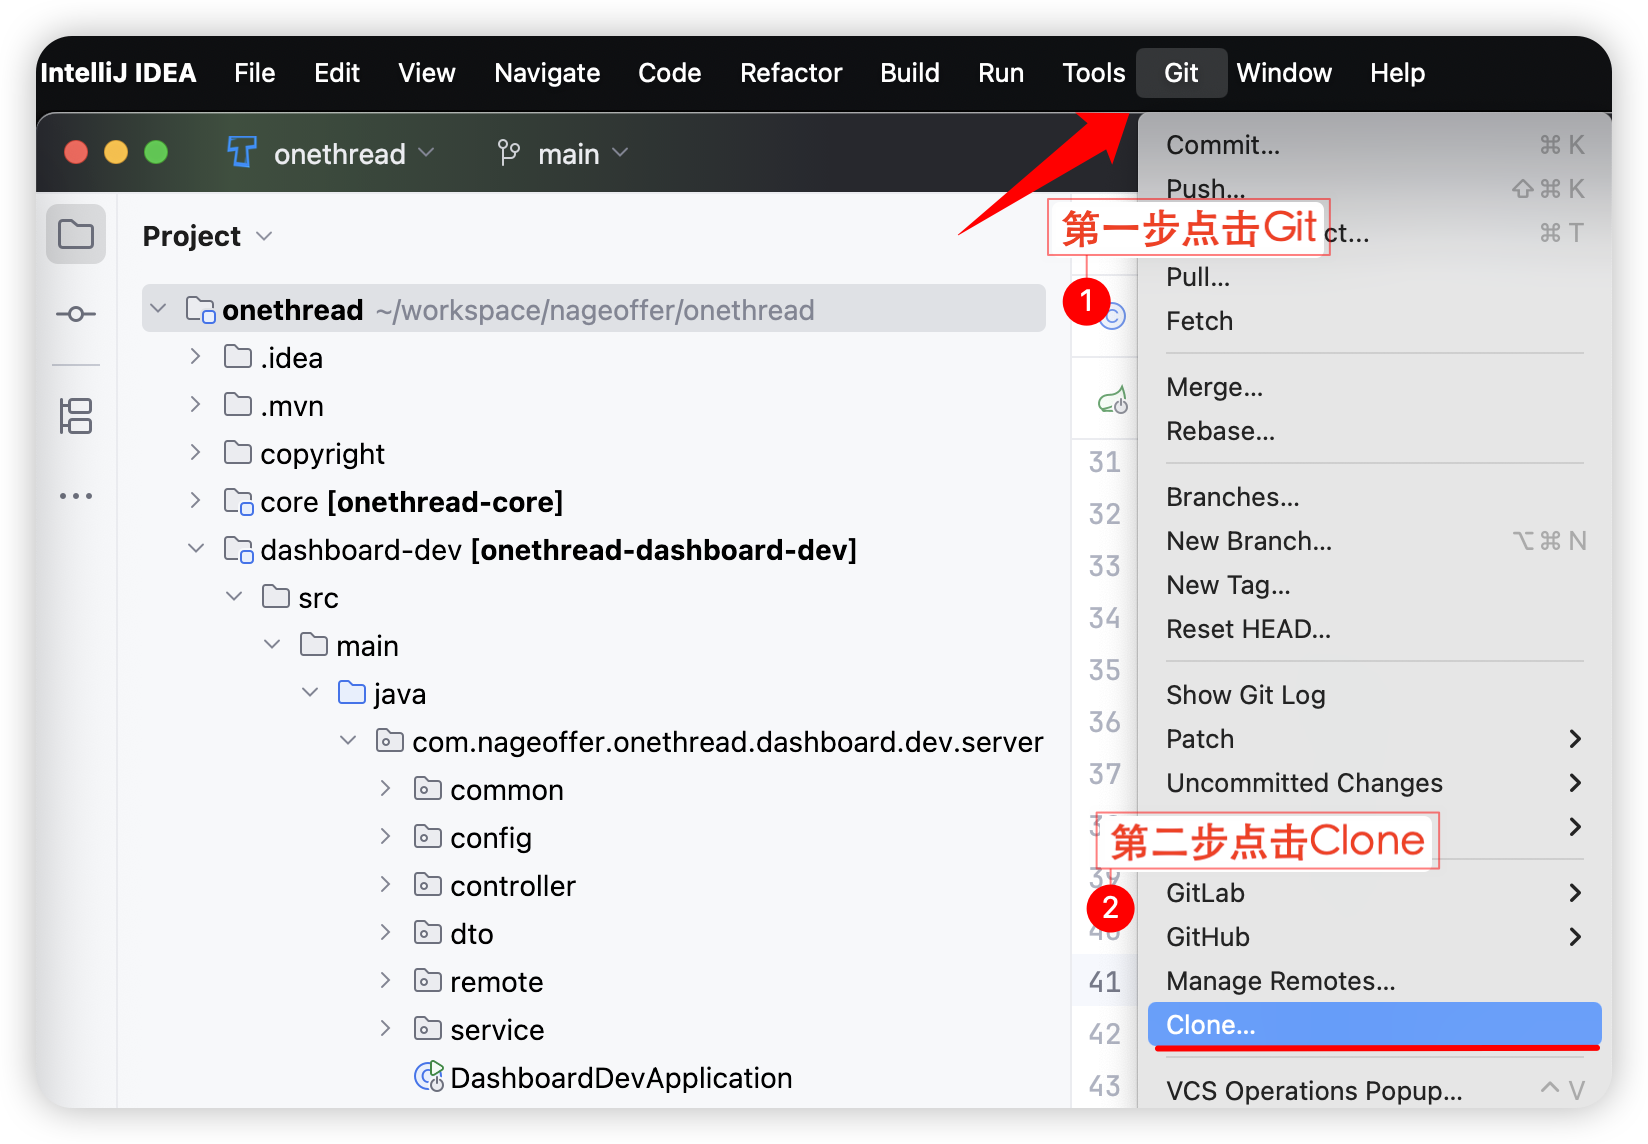The height and width of the screenshot is (1144, 1648).
Task: Expand the core module node
Action: 196,500
